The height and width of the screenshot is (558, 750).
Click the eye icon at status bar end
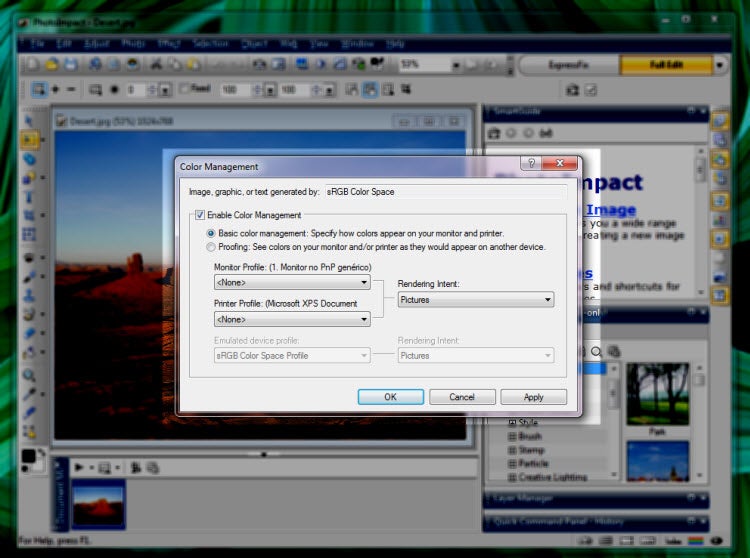point(716,541)
